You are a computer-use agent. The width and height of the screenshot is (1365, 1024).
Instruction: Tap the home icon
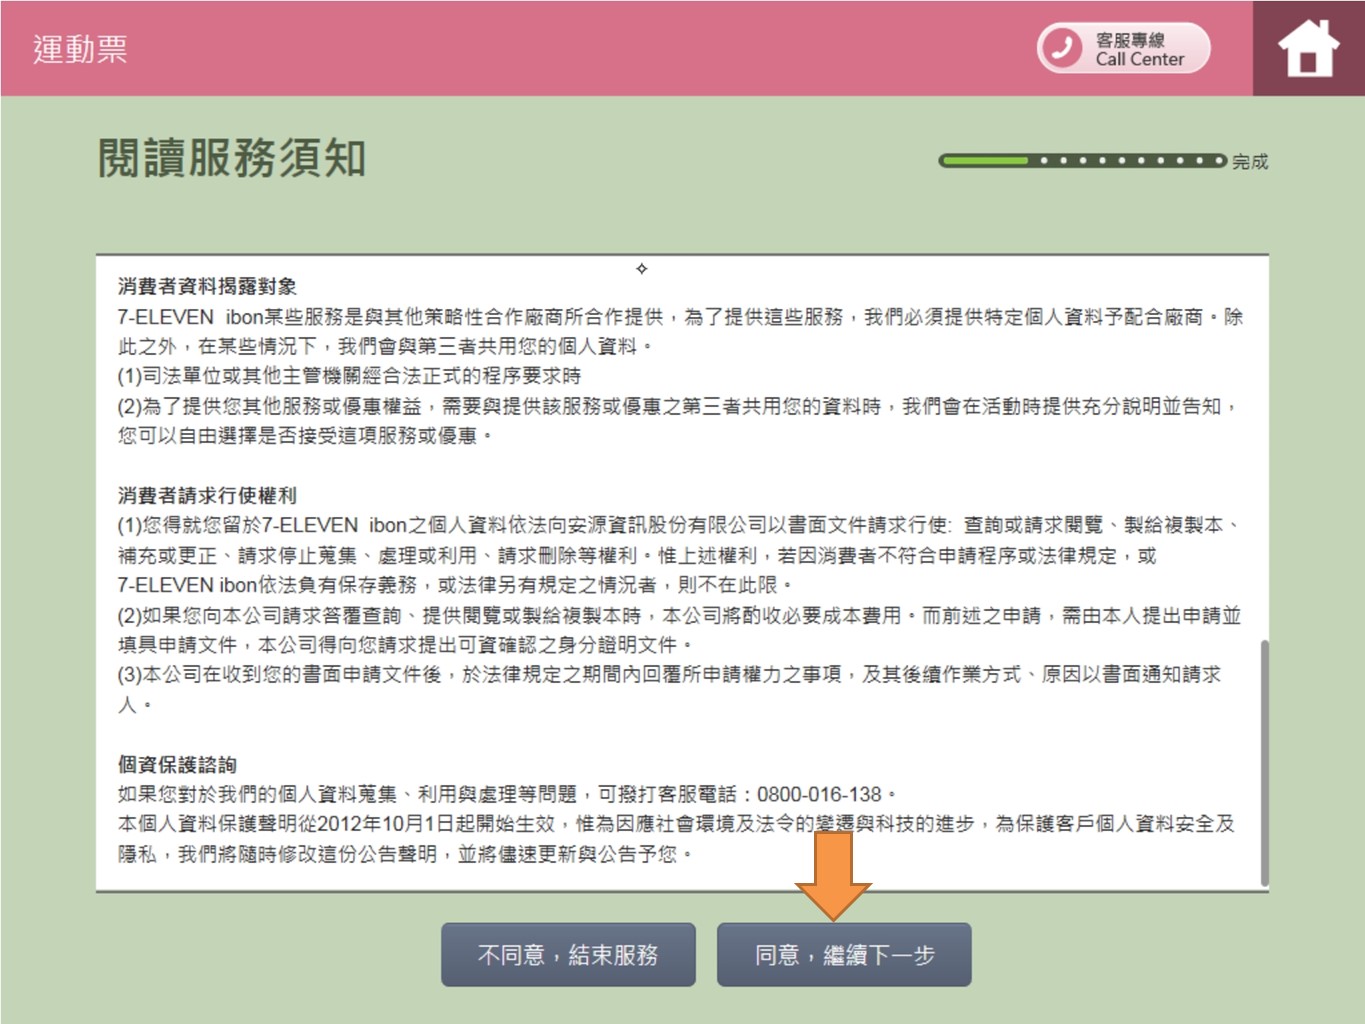[x=1308, y=49]
